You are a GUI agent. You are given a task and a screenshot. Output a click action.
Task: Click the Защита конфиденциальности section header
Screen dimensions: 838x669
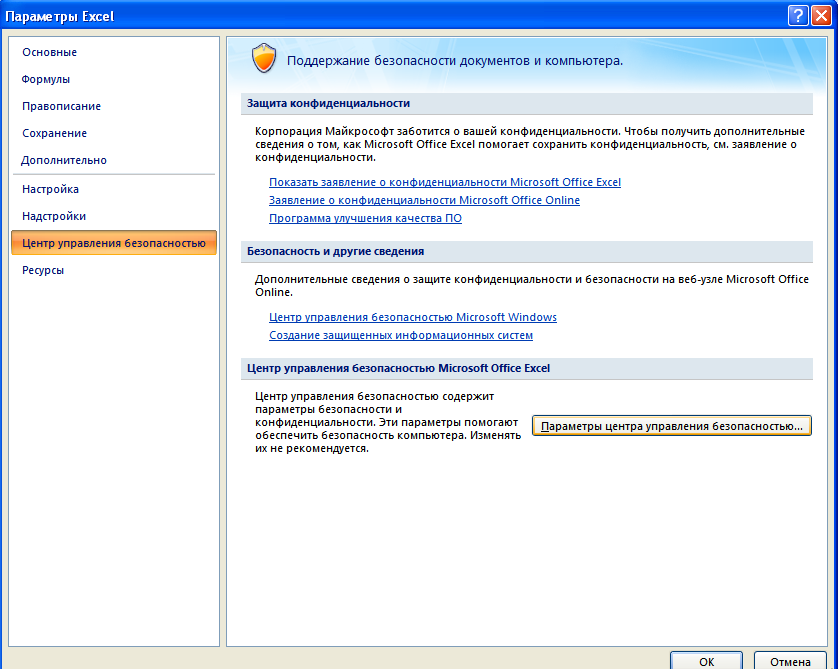[526, 104]
